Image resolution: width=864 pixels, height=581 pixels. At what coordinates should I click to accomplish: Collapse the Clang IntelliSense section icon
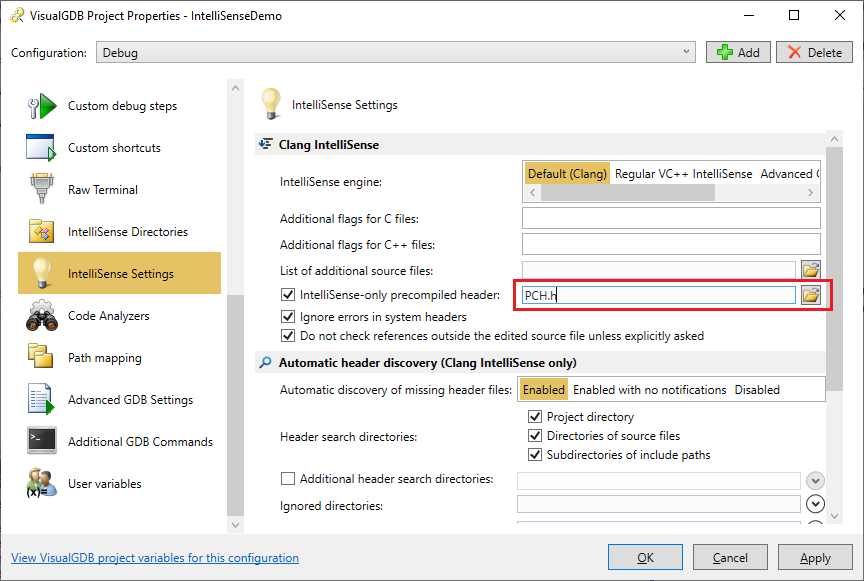tap(266, 144)
